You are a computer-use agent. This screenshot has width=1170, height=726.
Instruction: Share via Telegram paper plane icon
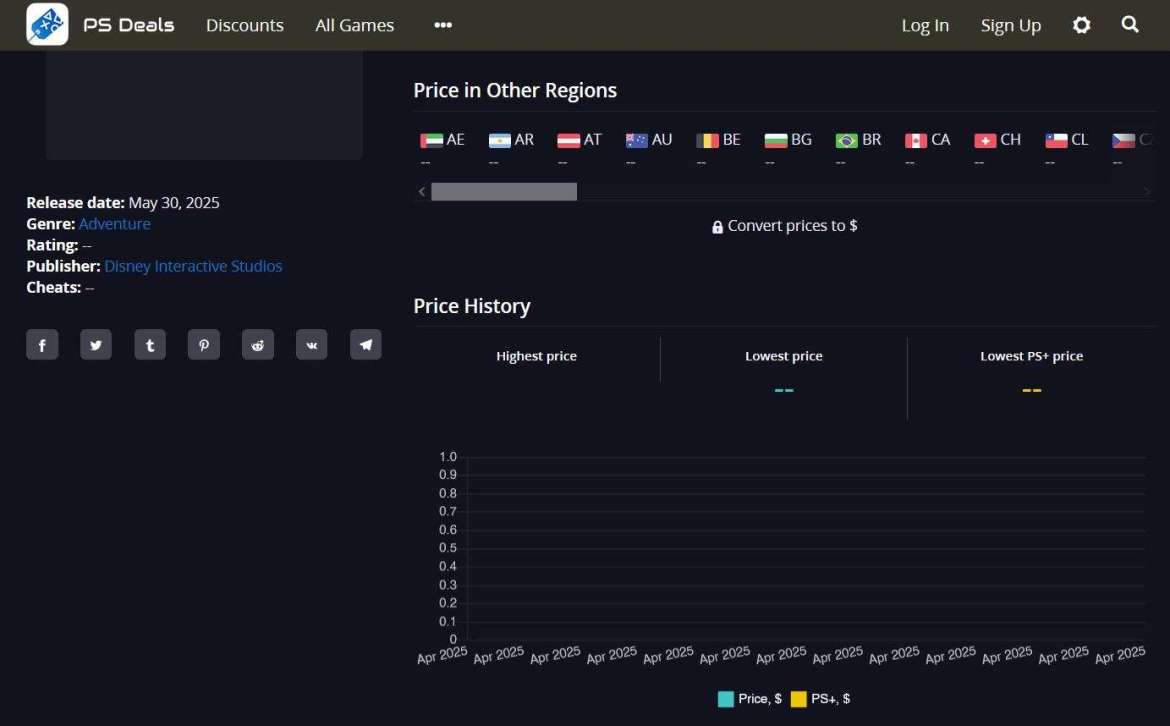point(366,345)
